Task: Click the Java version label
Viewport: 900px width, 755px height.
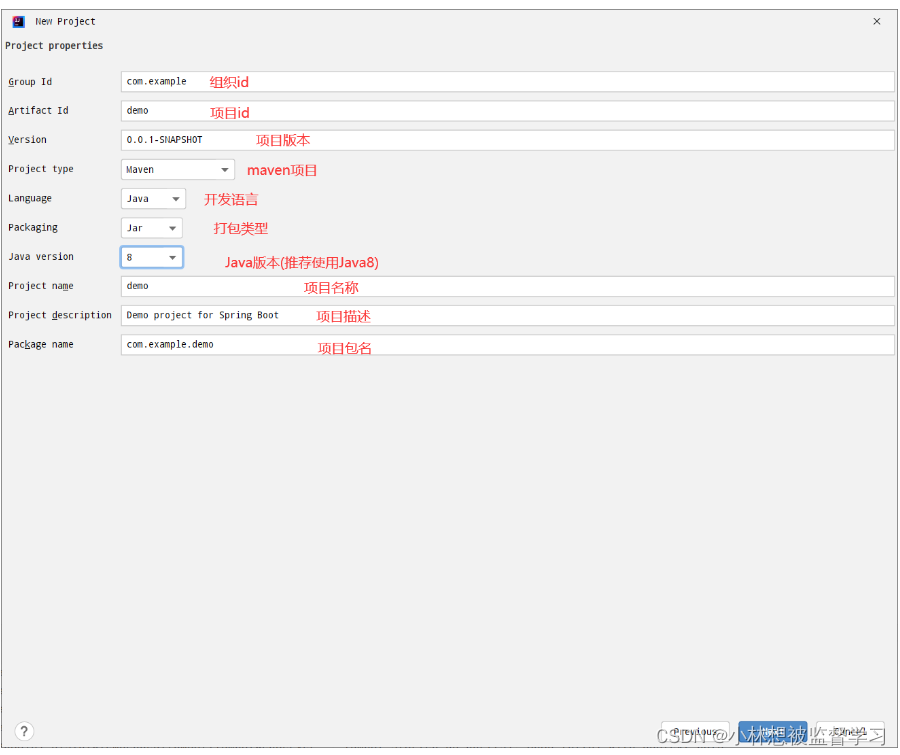Action: point(41,257)
